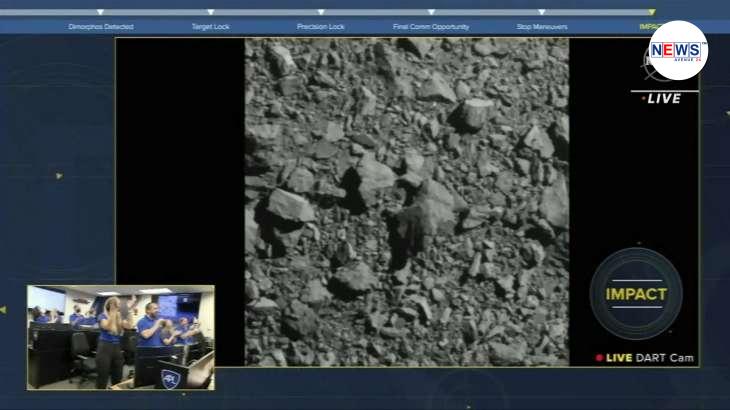This screenshot has height=410, width=730.
Task: Click the triangle marker above Dimorphos Detected
Action: [100, 13]
